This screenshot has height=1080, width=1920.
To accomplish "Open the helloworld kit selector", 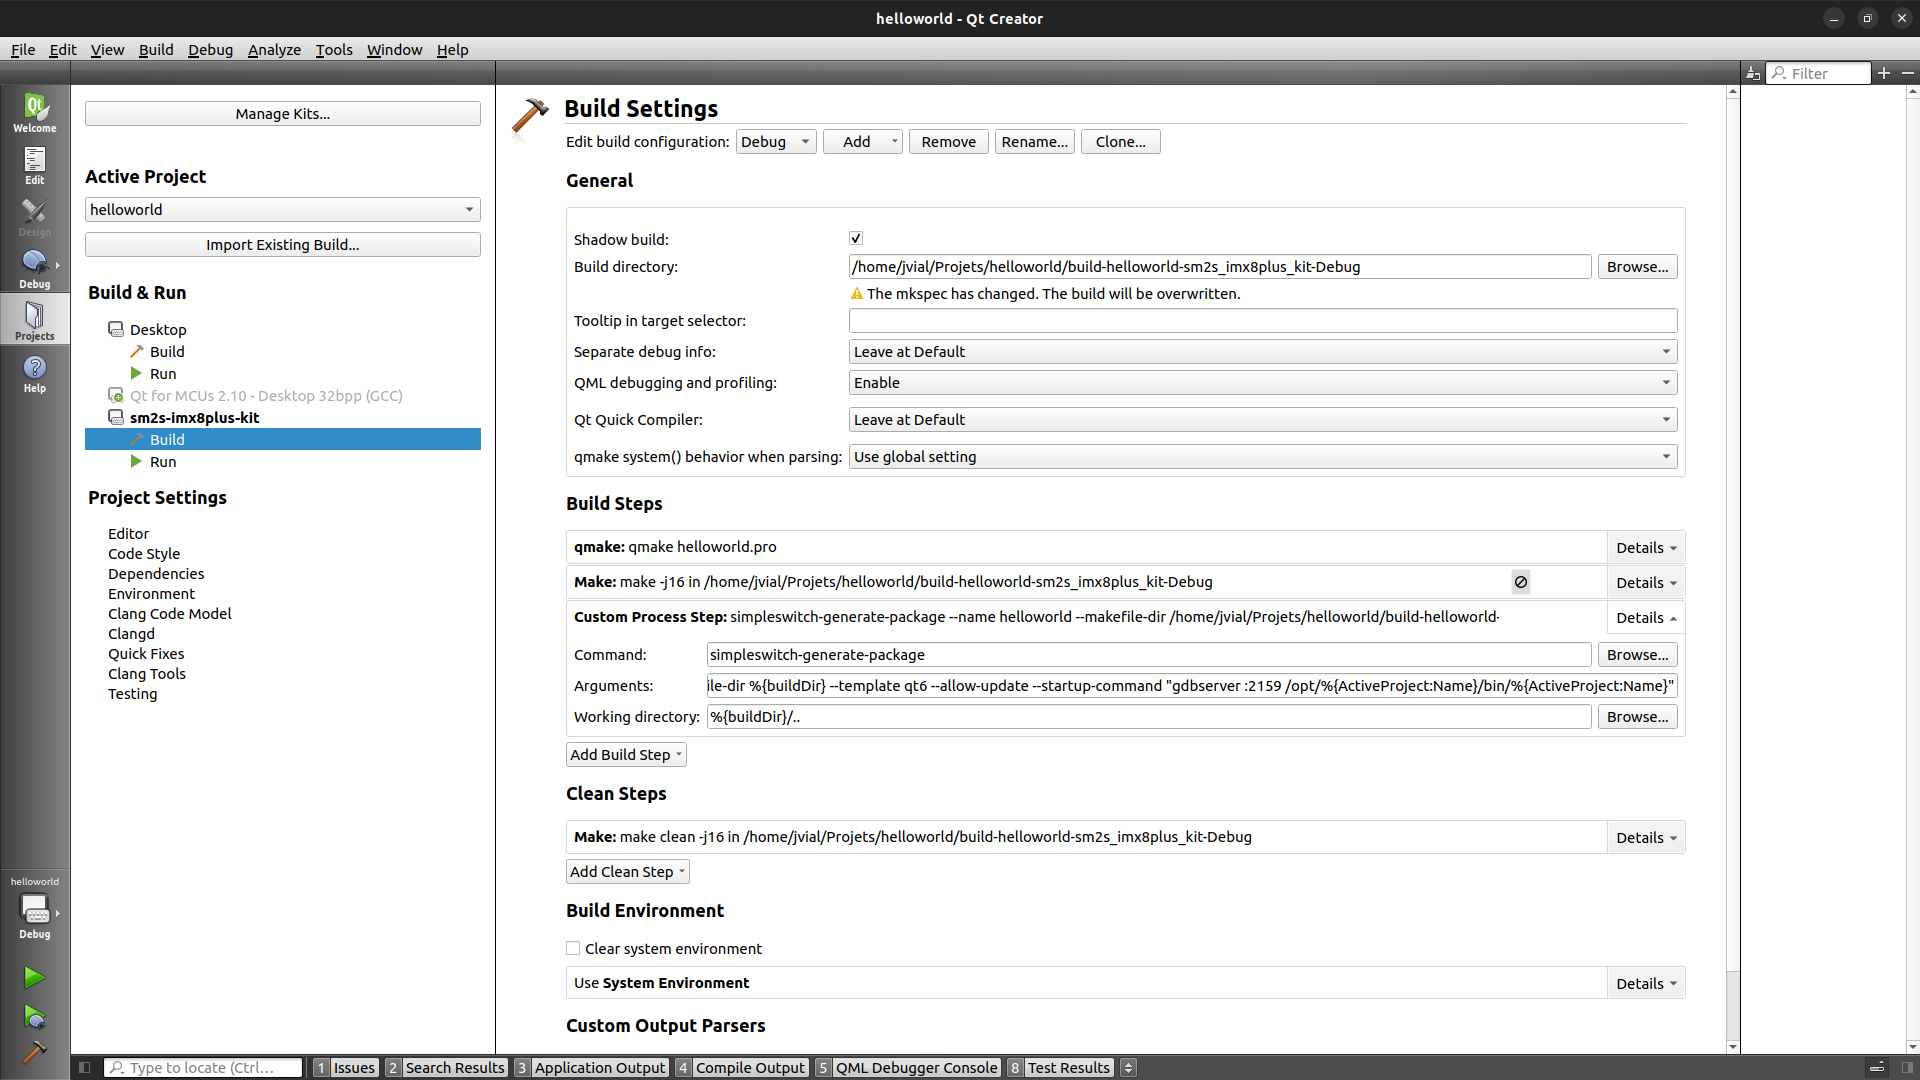I will pos(35,910).
